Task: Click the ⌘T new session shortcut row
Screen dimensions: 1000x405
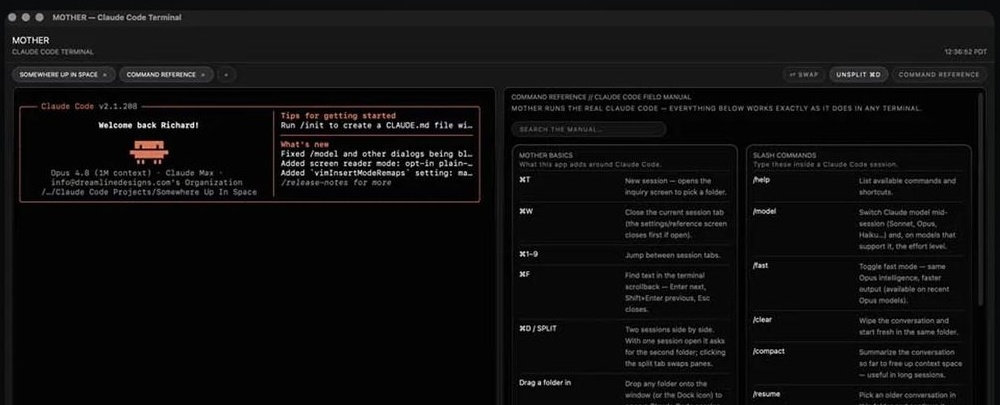Action: 624,187
